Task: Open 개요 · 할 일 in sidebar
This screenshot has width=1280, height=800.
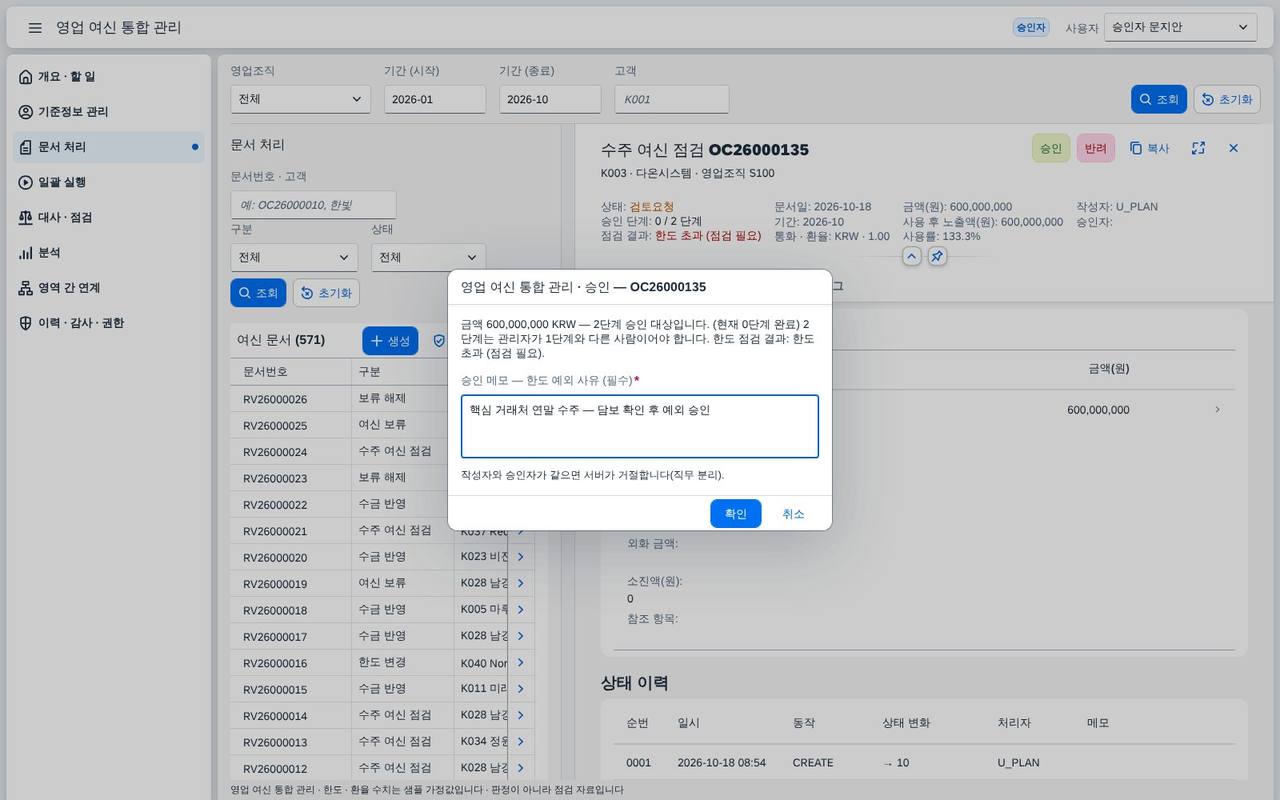Action: point(108,76)
